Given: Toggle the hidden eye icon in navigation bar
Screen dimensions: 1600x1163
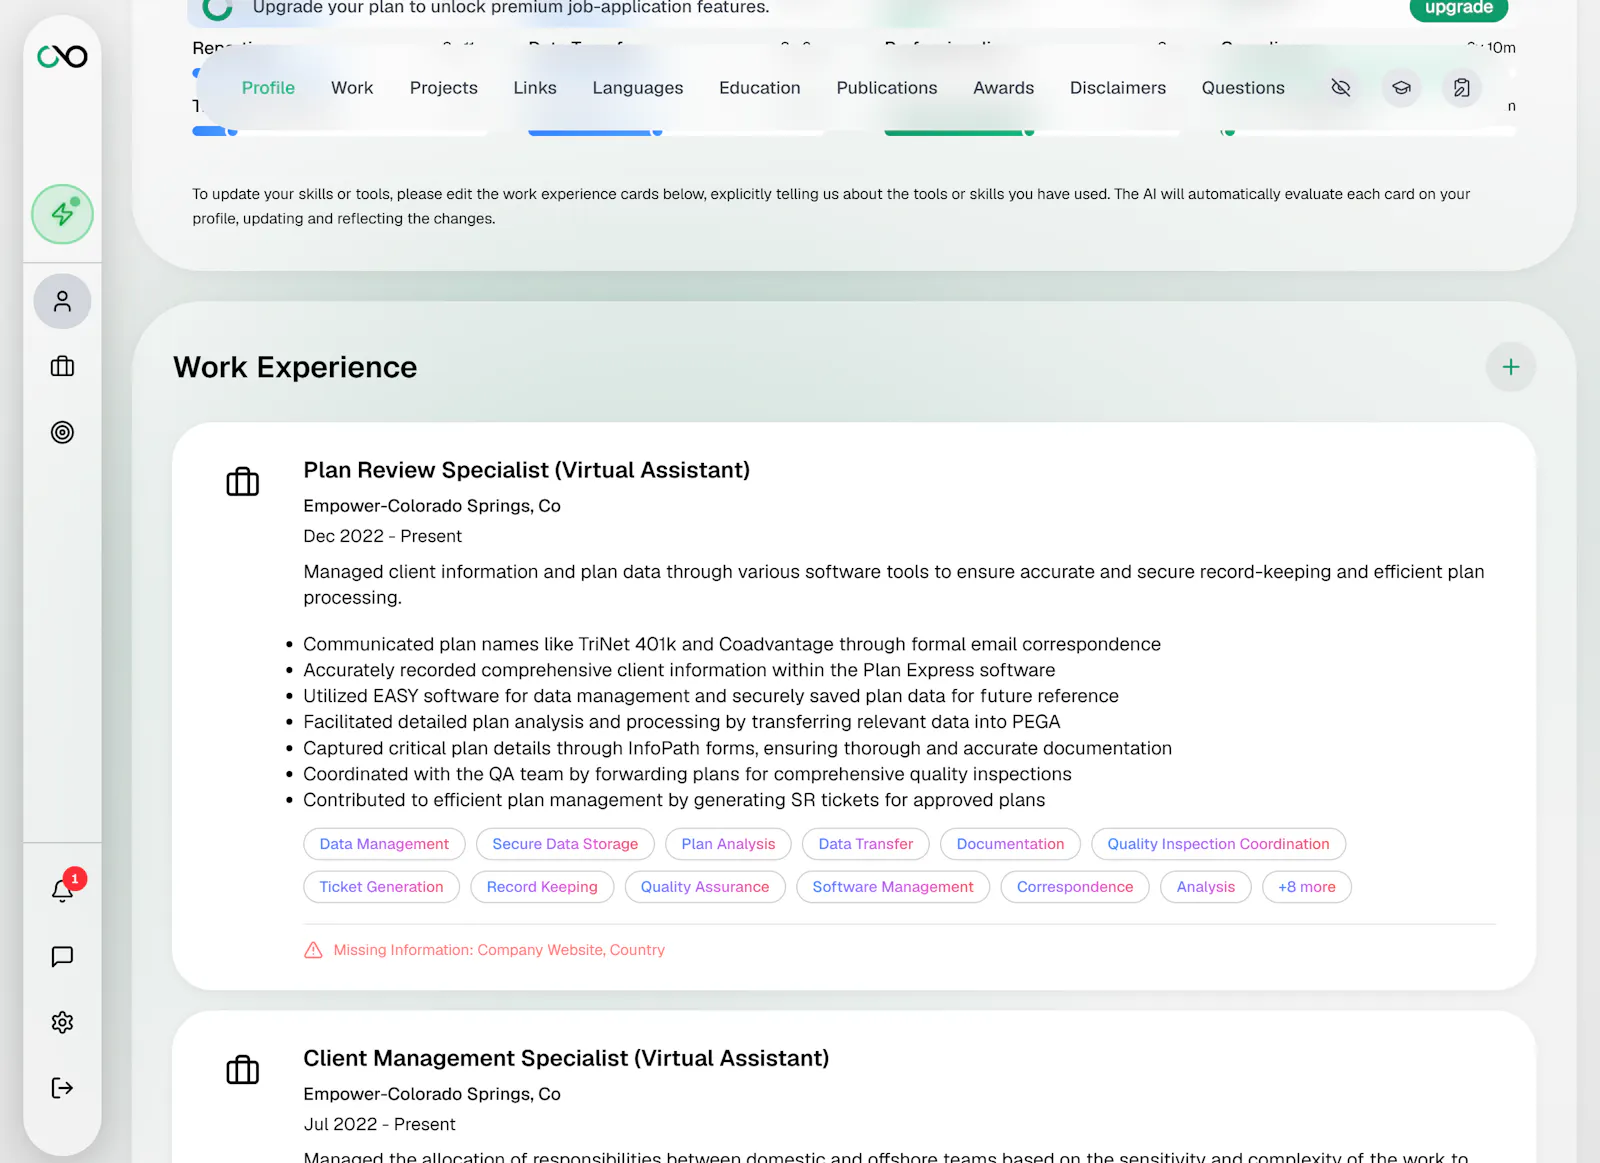Looking at the screenshot, I should click(x=1341, y=88).
